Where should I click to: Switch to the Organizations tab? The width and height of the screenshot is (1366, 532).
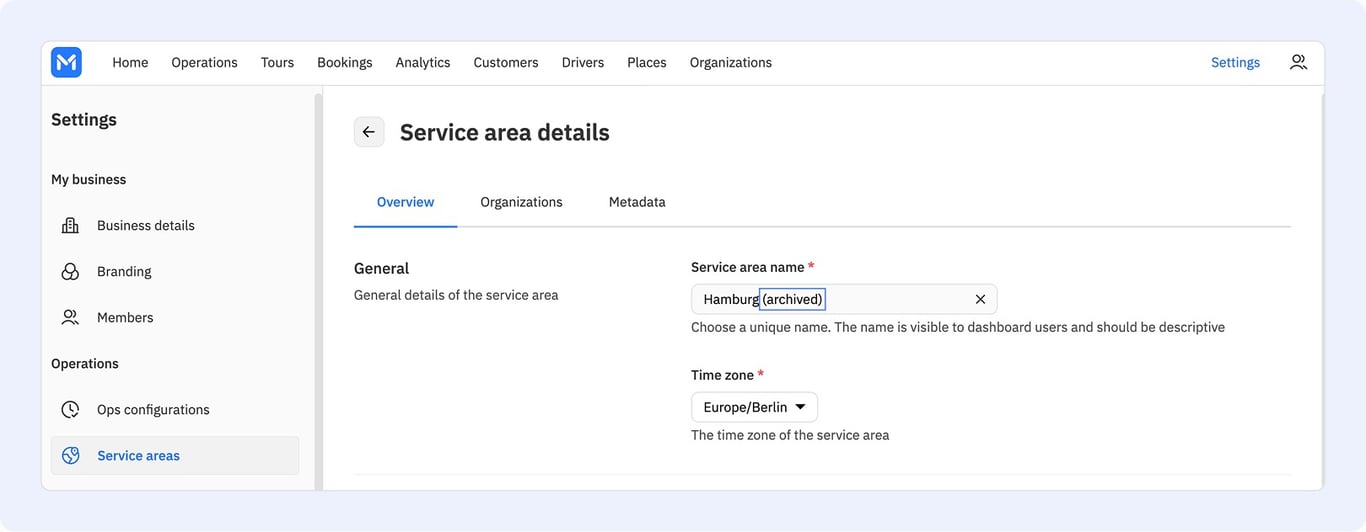[x=521, y=202]
